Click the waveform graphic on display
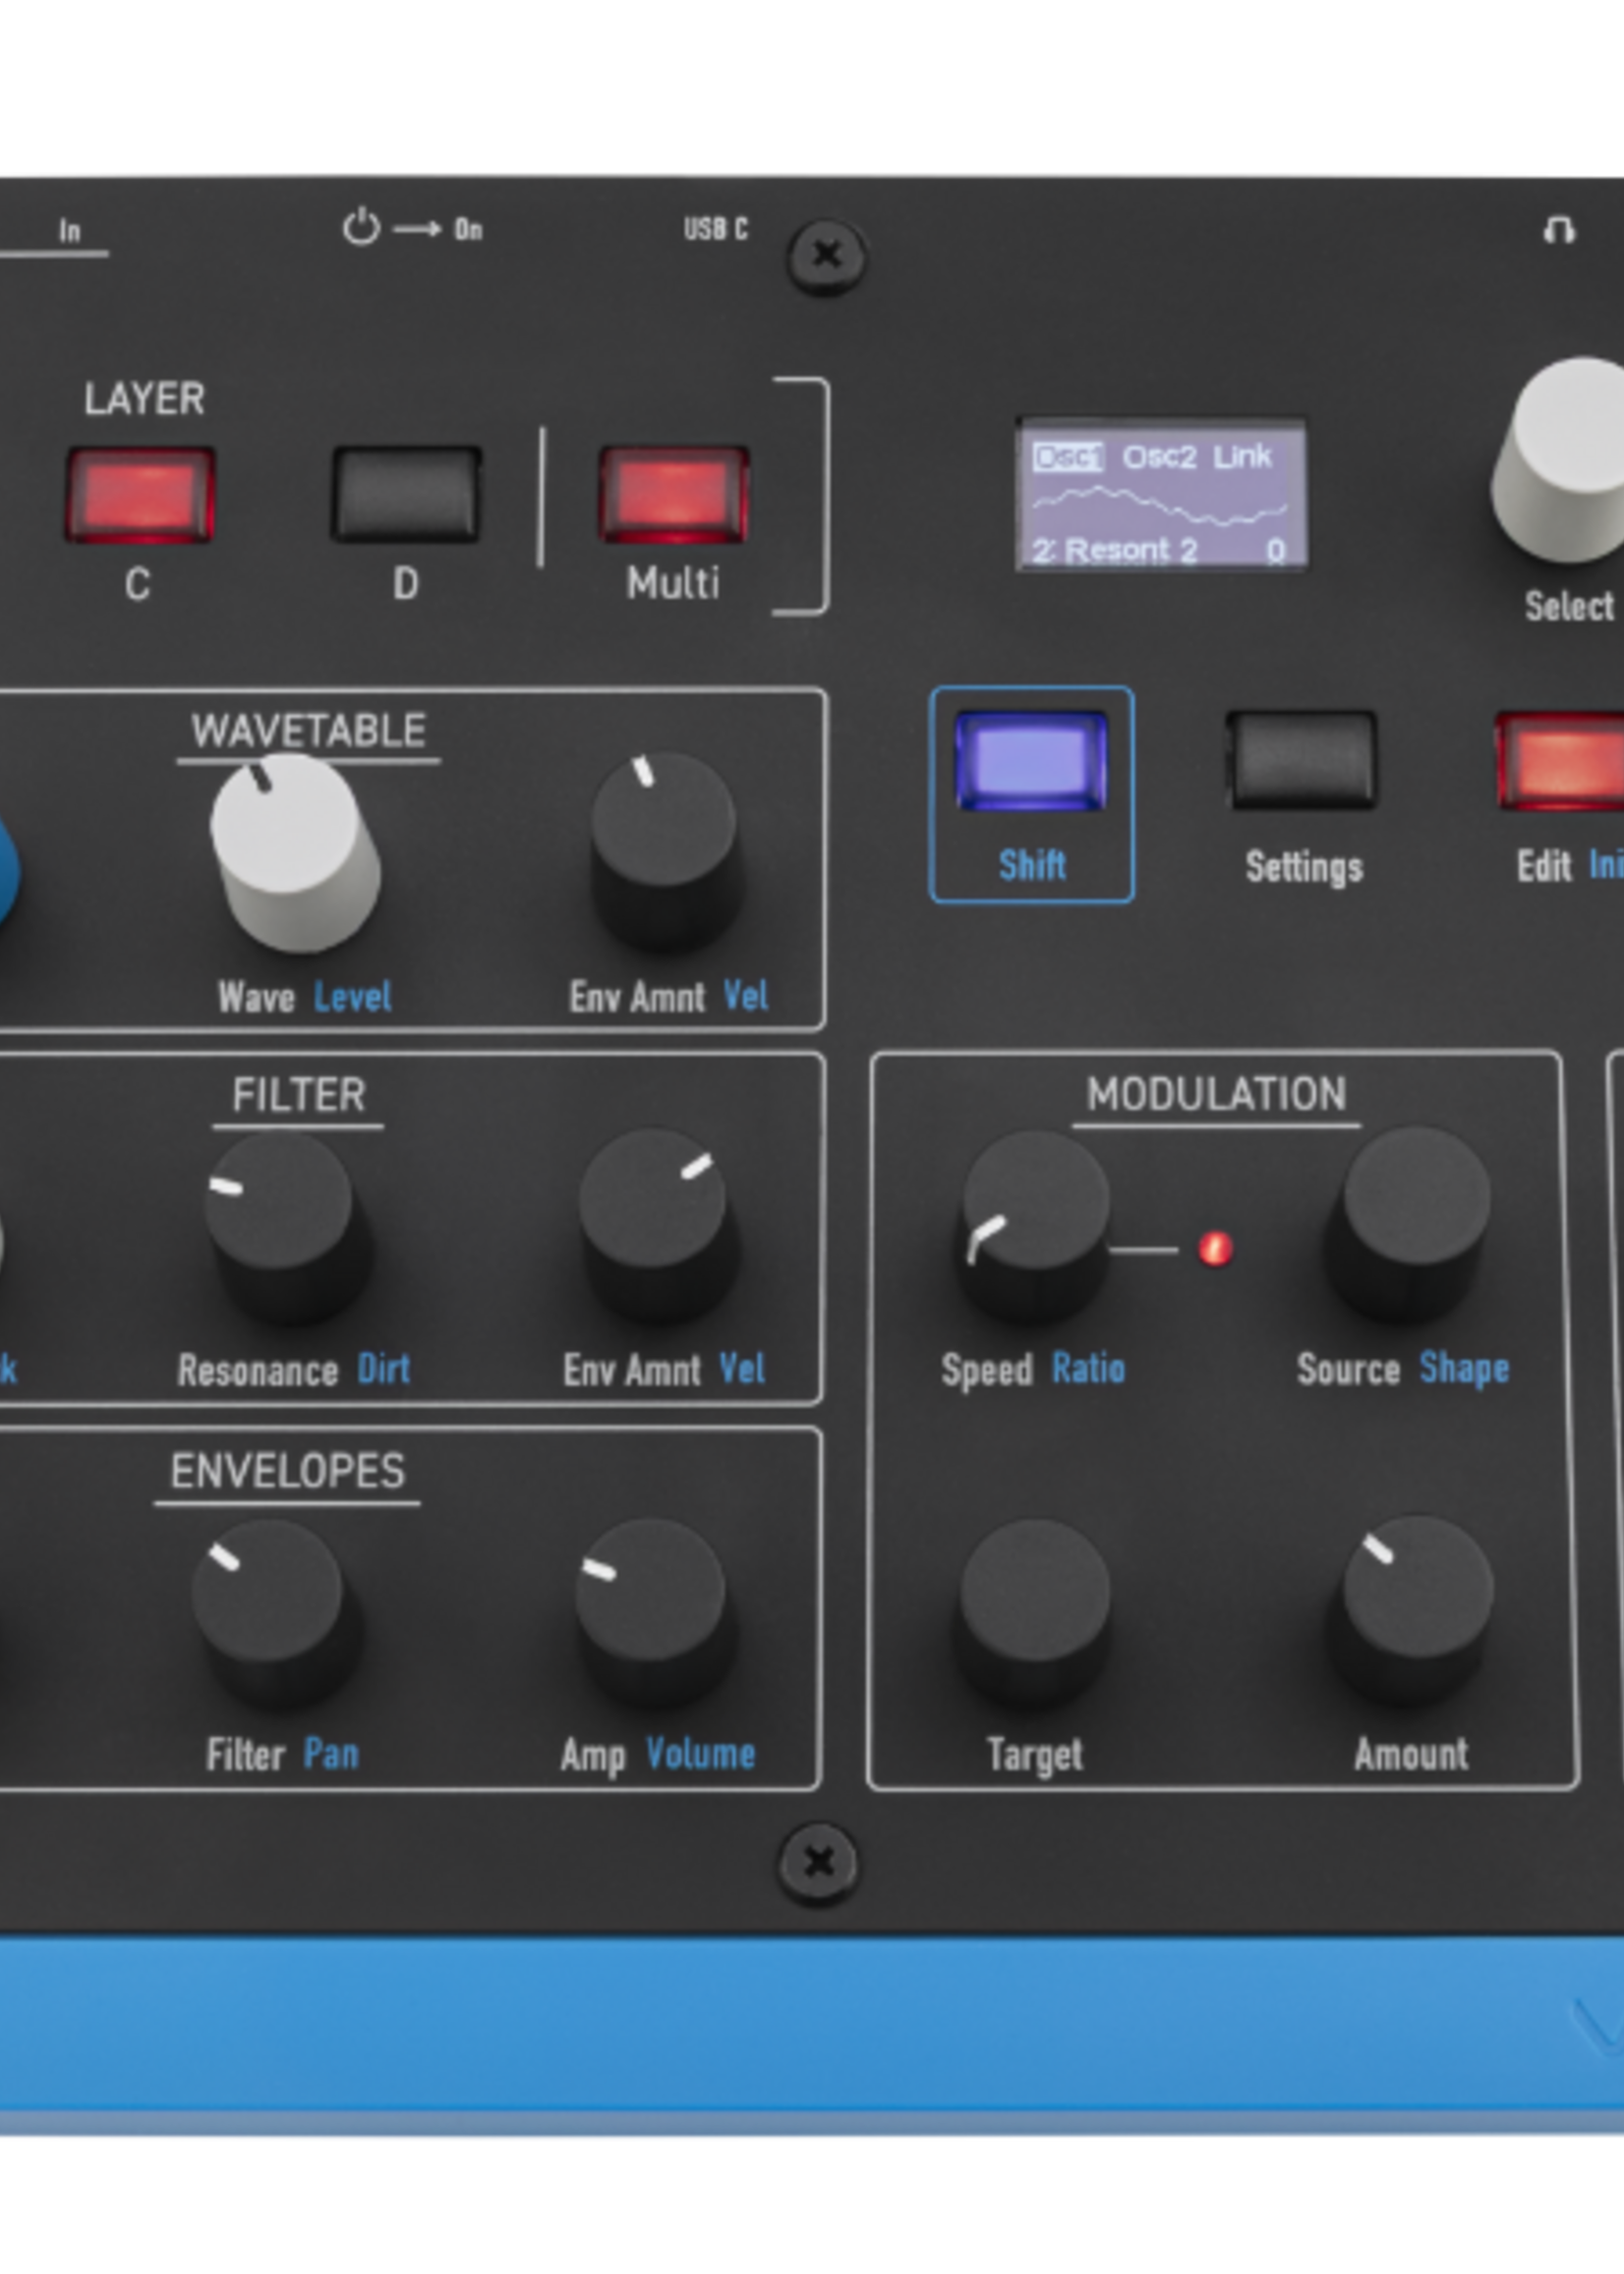The width and height of the screenshot is (1624, 2274). [x=1160, y=504]
